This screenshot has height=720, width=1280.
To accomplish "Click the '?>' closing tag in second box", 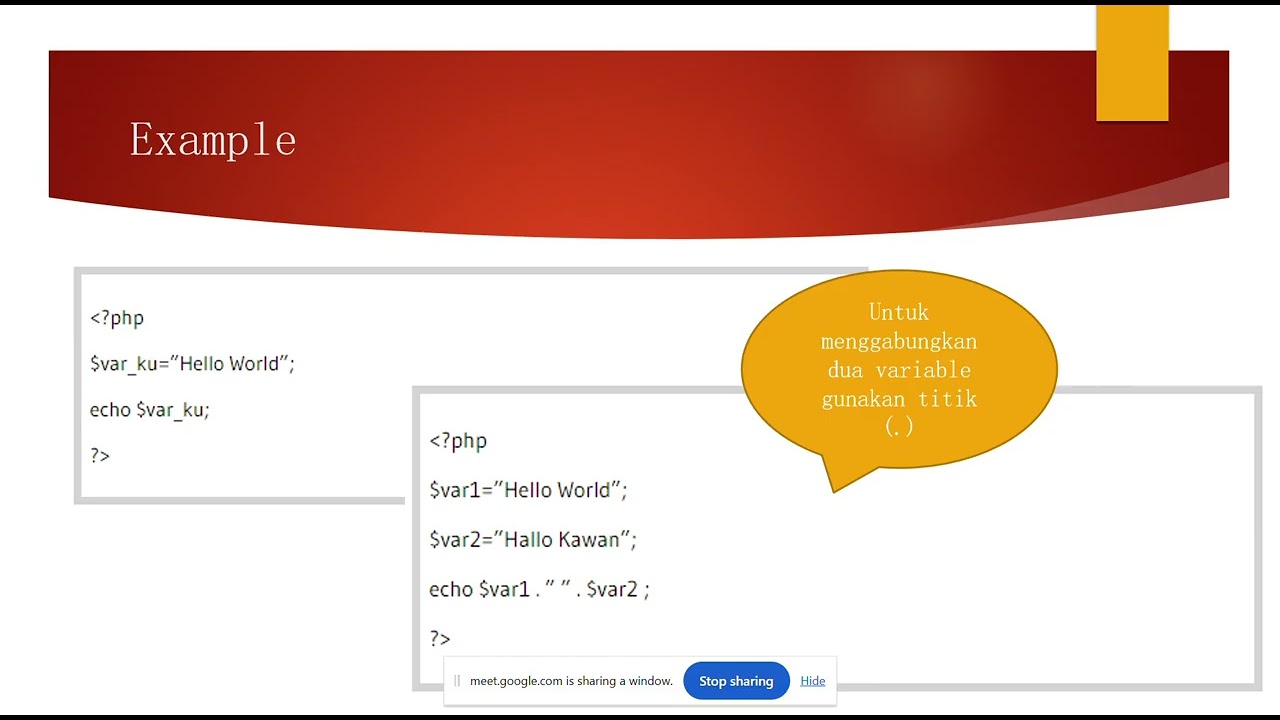I will pos(440,638).
